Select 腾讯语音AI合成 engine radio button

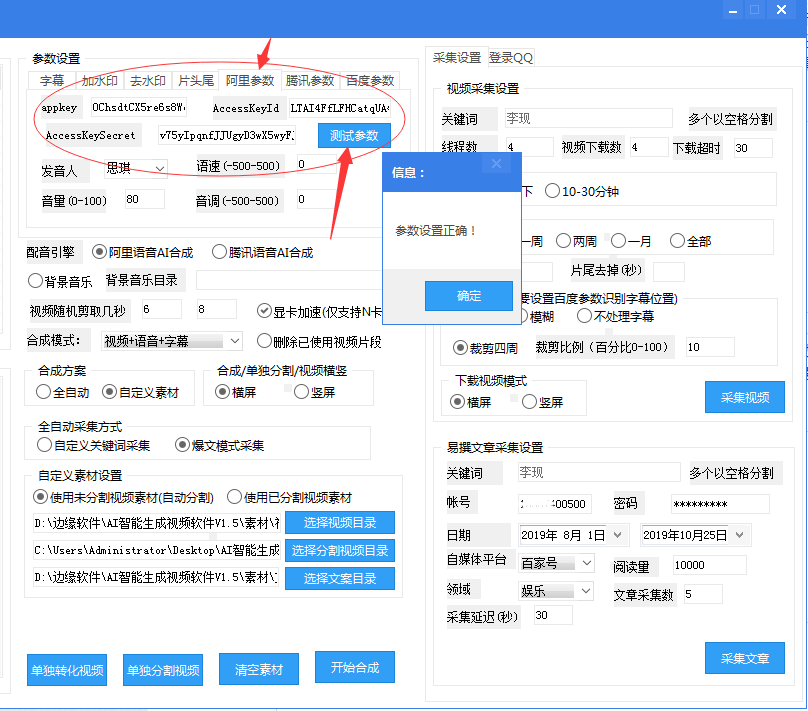(262, 252)
